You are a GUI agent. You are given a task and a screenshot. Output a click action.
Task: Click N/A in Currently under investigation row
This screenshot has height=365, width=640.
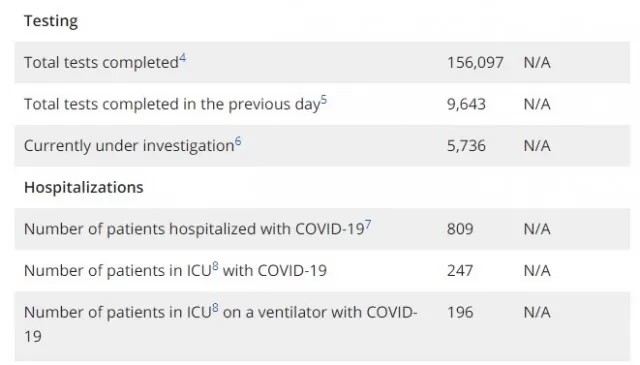click(537, 146)
